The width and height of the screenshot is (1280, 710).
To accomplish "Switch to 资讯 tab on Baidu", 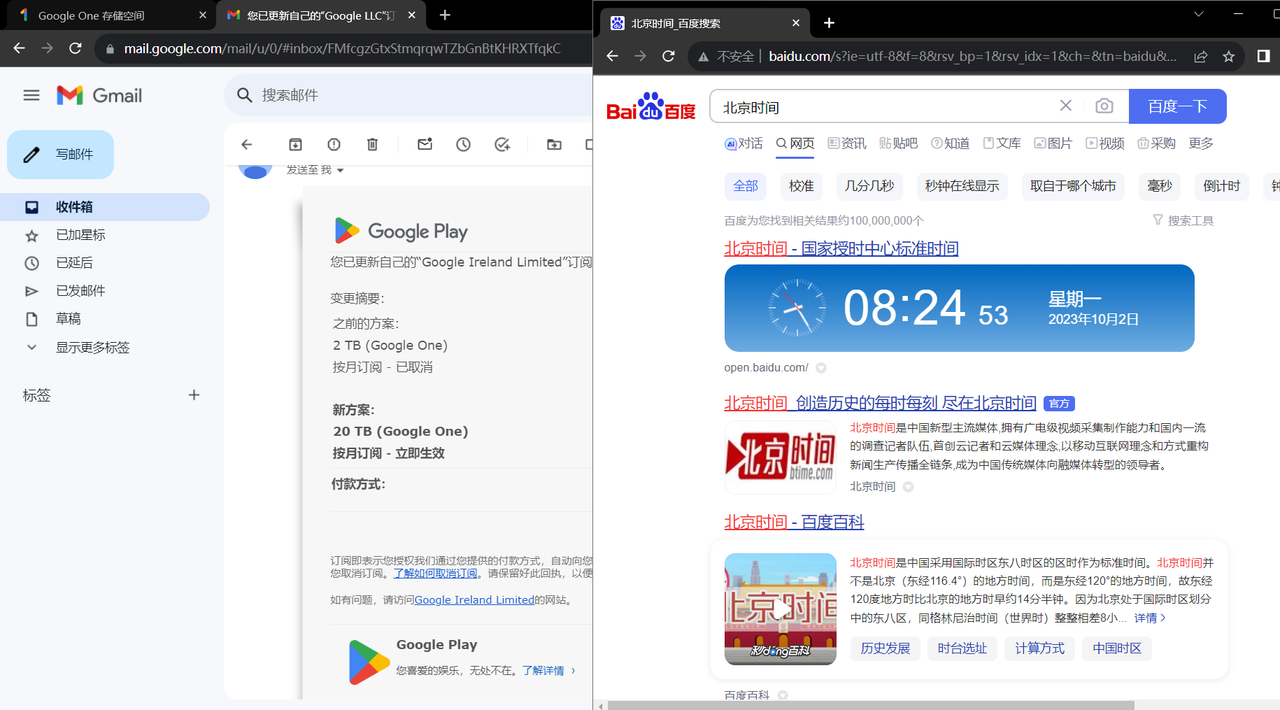I will pyautogui.click(x=847, y=143).
